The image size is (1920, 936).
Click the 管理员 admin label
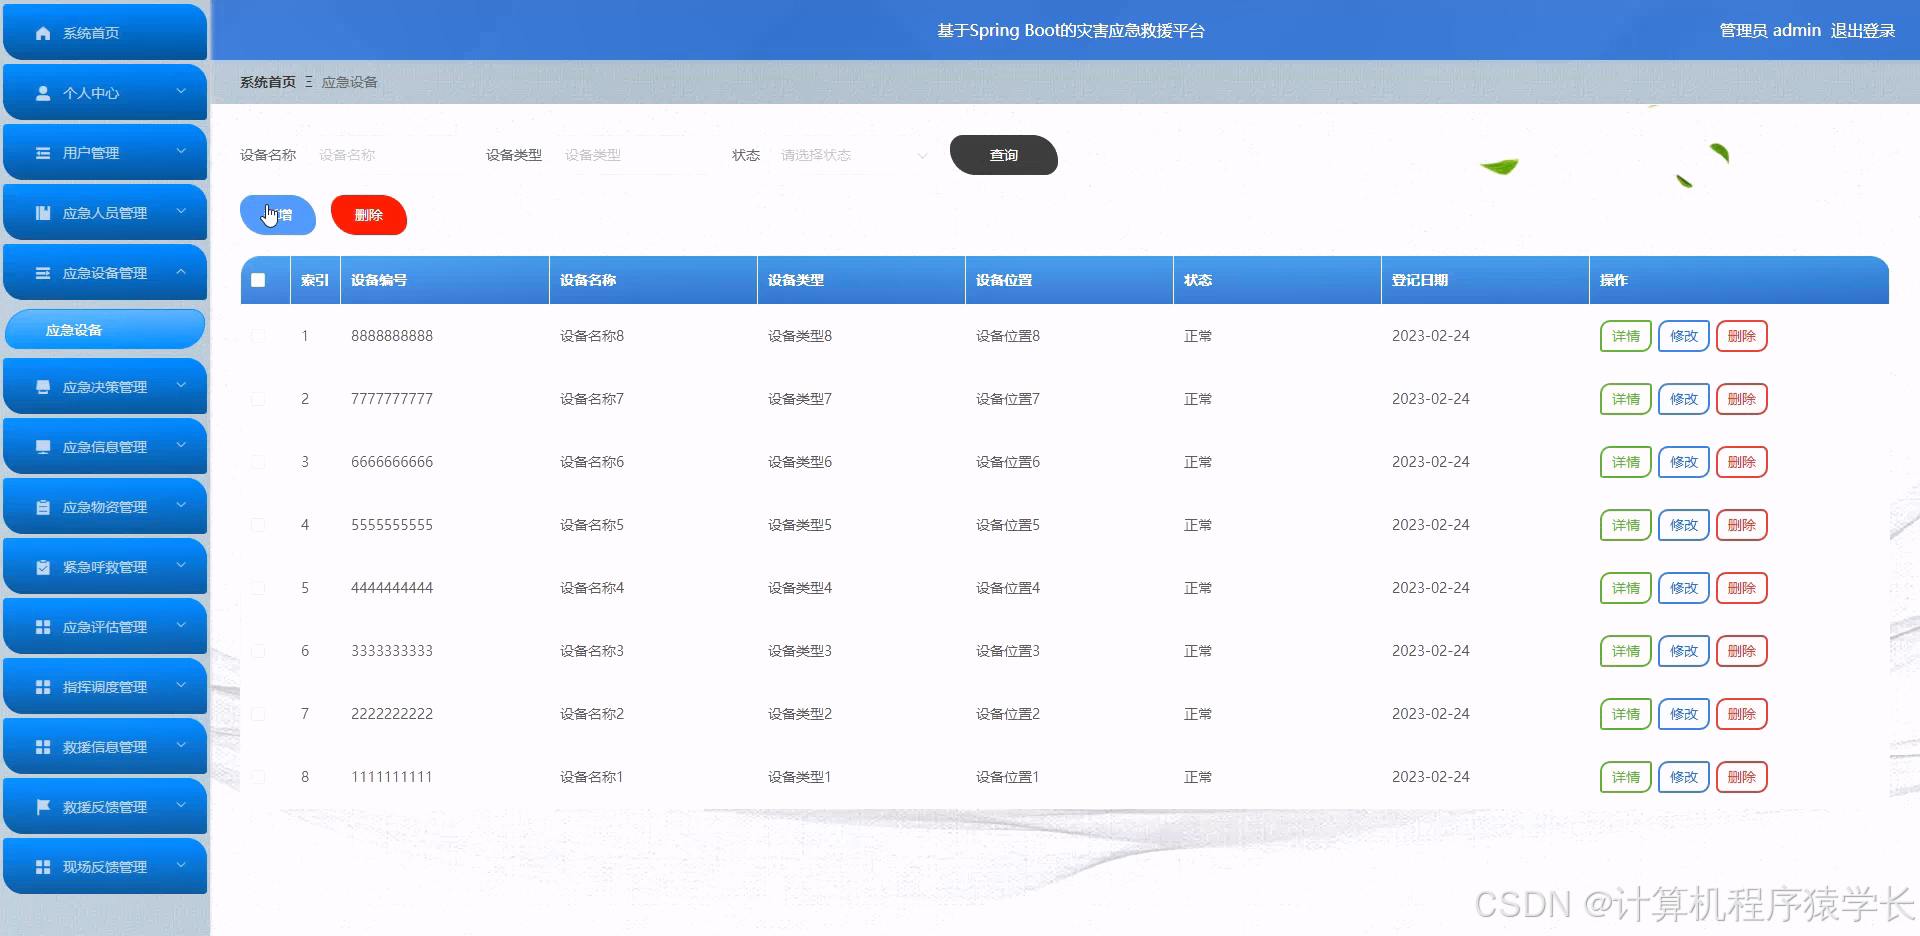pos(1770,31)
